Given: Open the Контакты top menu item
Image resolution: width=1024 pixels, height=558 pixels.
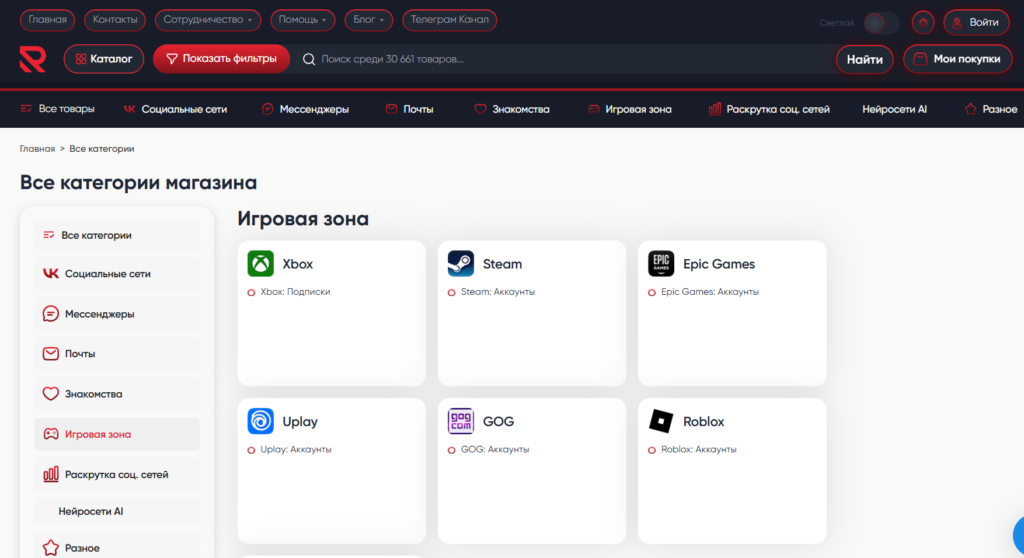Looking at the screenshot, I should coord(115,20).
